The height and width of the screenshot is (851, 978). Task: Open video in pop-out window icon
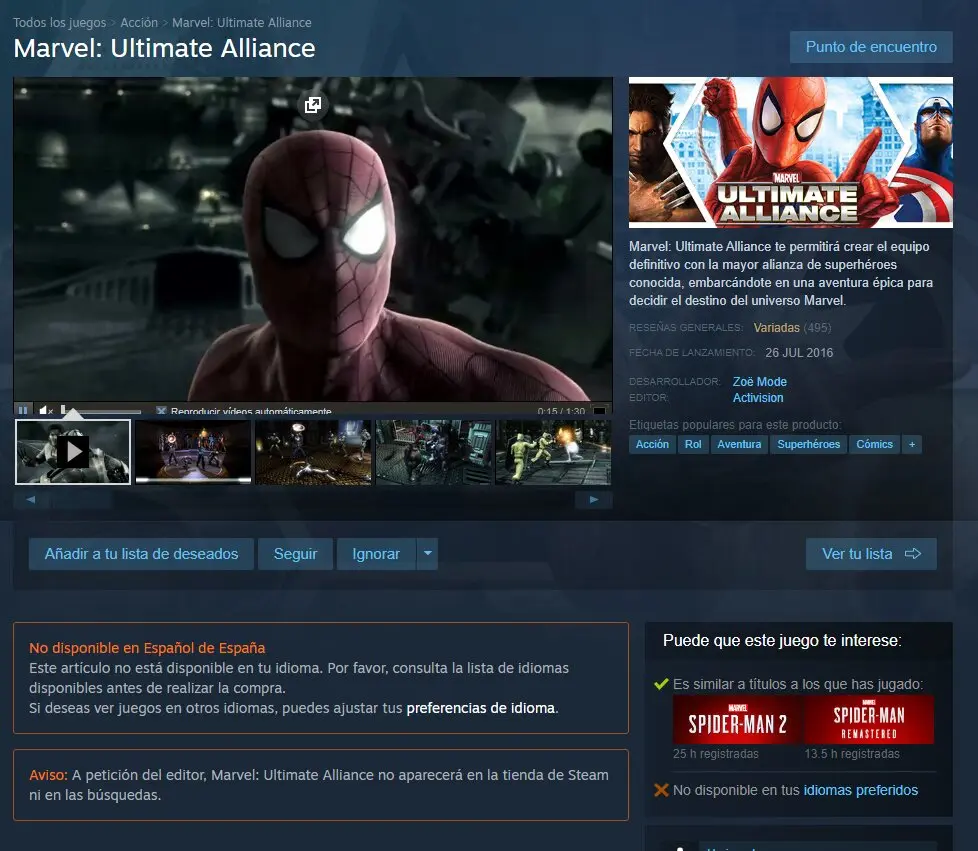312,105
